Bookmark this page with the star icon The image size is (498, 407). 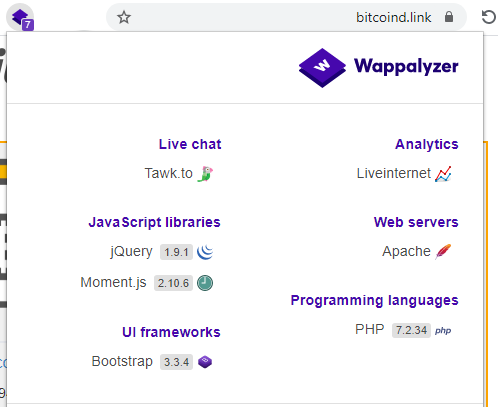[124, 17]
